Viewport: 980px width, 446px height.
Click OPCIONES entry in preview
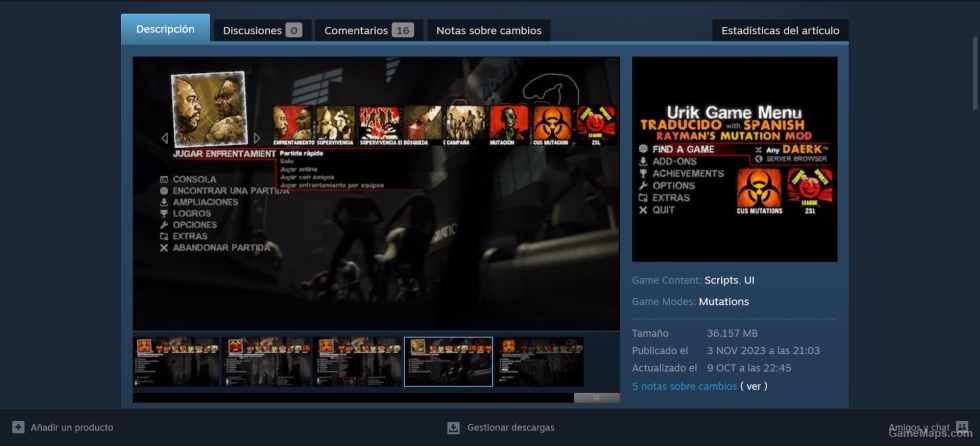pyautogui.click(x=194, y=225)
